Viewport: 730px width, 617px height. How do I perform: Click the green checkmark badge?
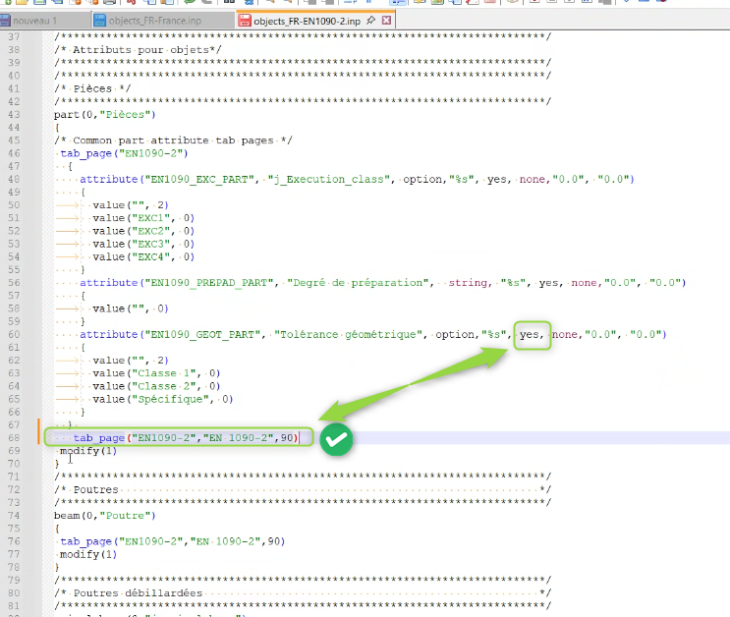pyautogui.click(x=337, y=440)
